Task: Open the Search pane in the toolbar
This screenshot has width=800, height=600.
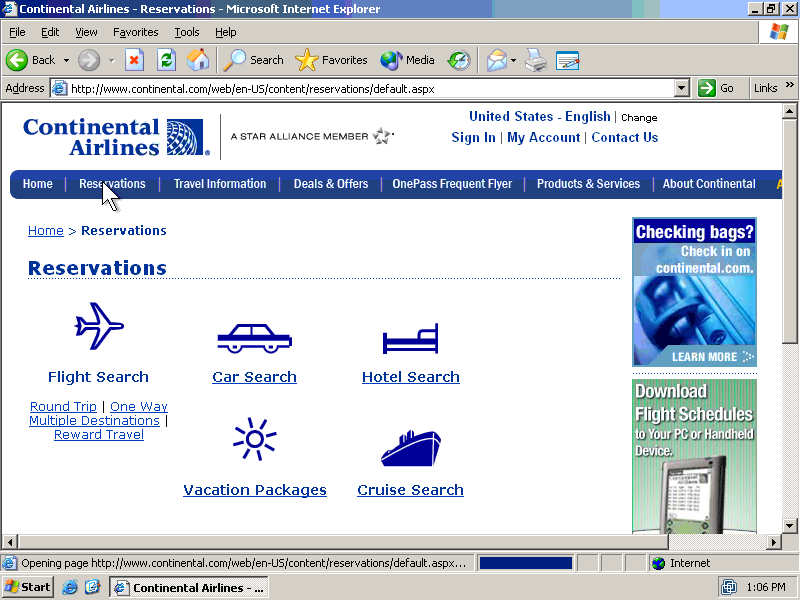Action: click(254, 60)
